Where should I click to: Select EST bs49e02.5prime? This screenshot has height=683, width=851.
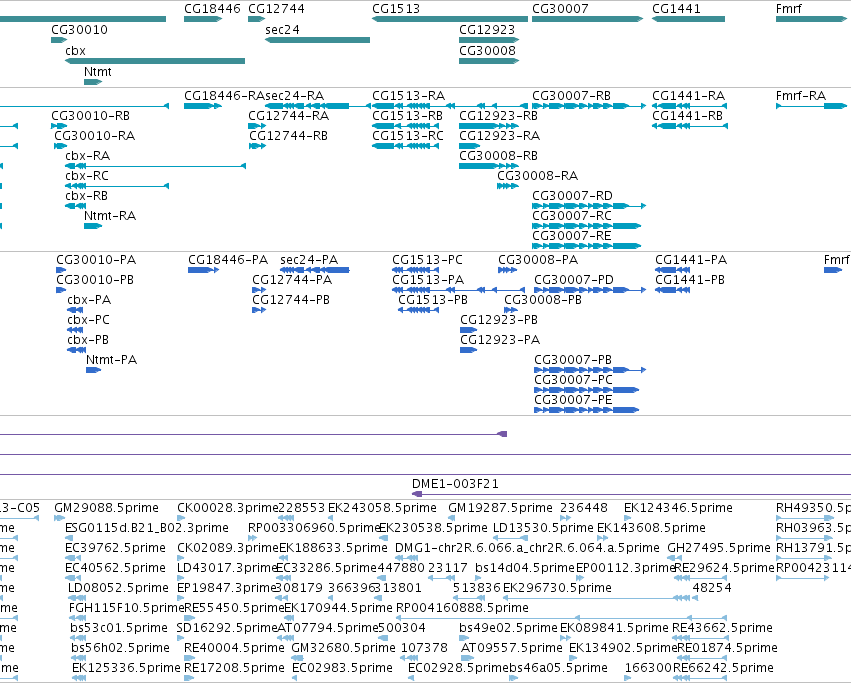point(508,628)
